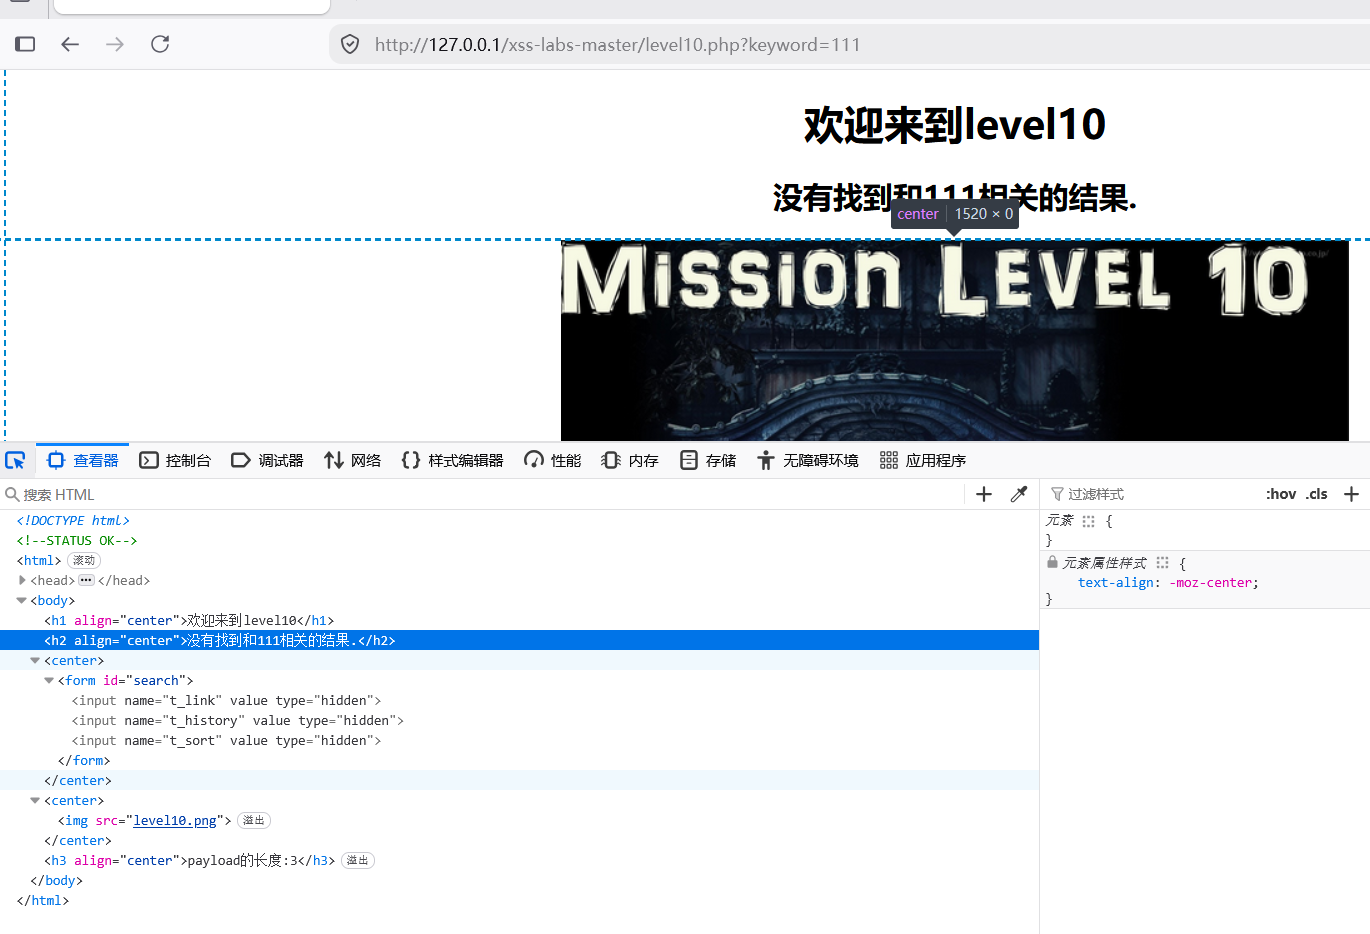Screen dimensions: 1370x934
Task: Collapse the form id=search node
Action: 49,680
